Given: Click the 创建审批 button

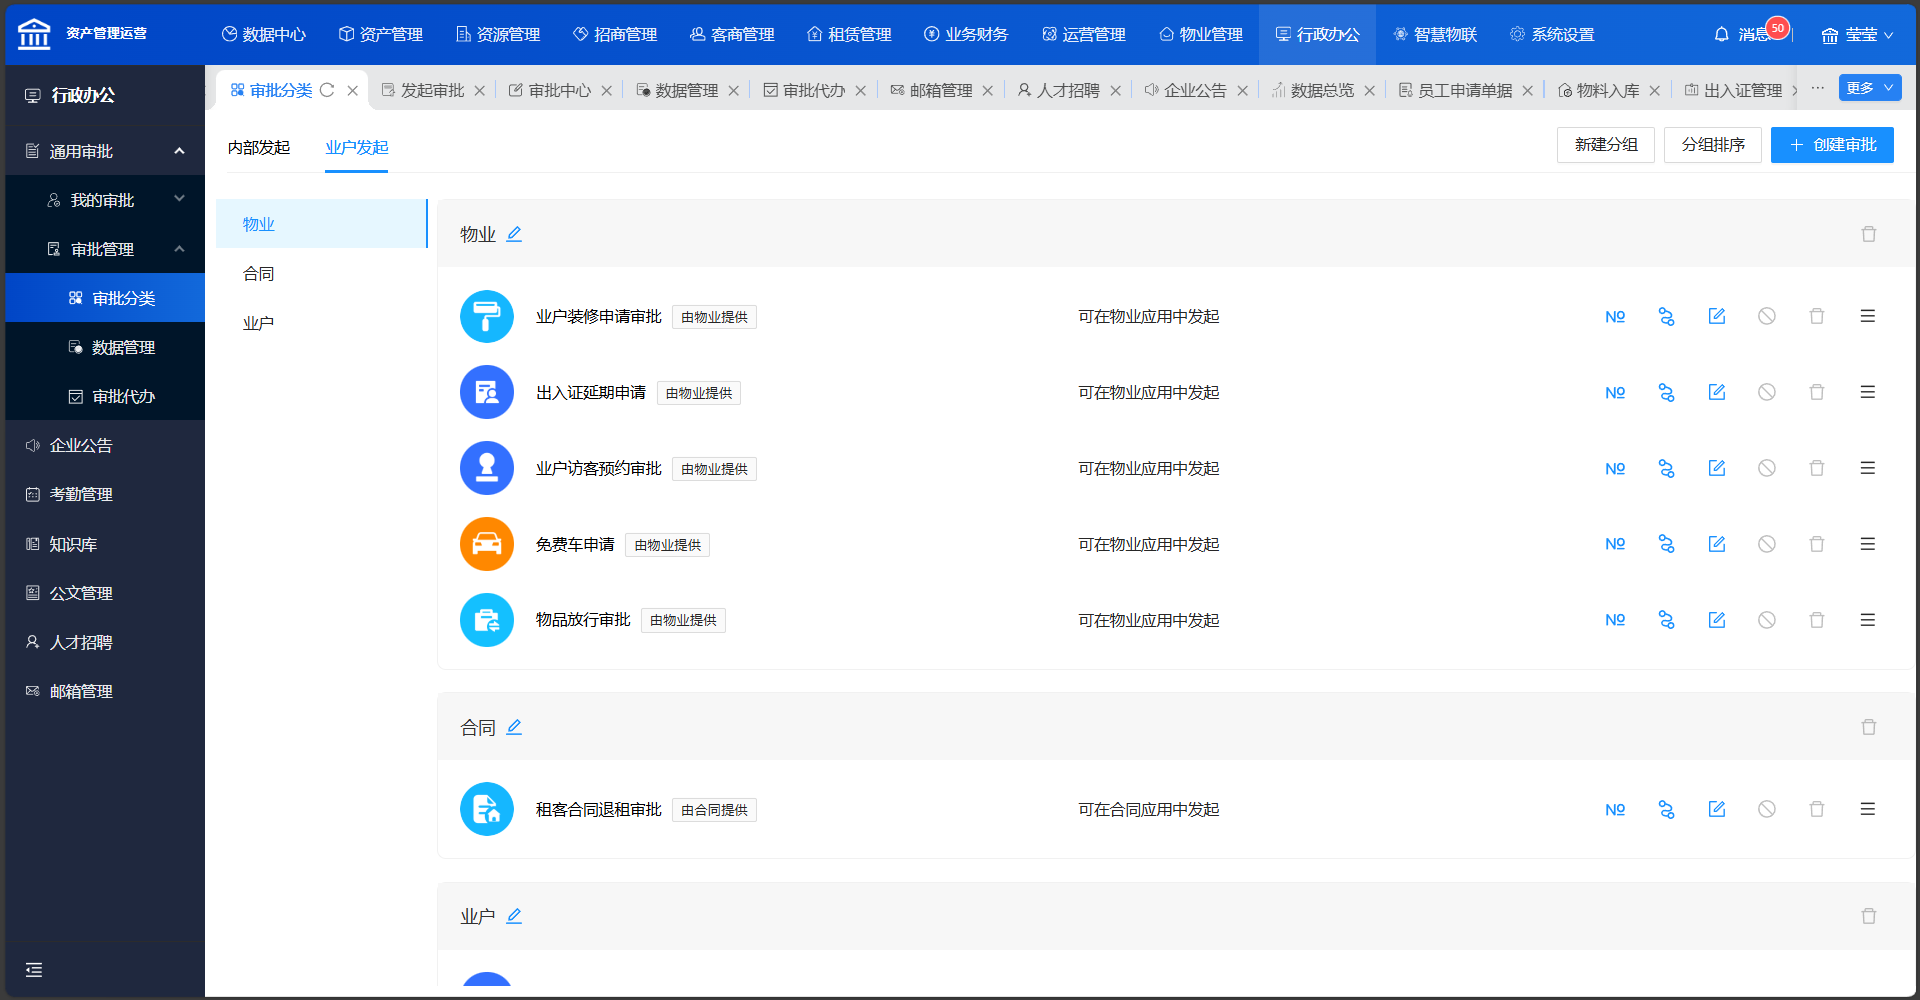Looking at the screenshot, I should (1831, 145).
